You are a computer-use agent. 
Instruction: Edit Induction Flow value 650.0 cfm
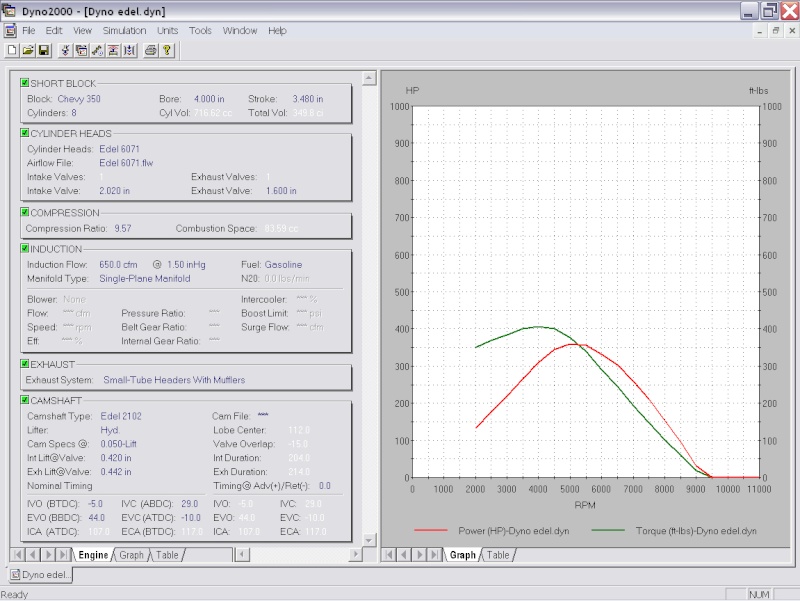pyautogui.click(x=118, y=265)
